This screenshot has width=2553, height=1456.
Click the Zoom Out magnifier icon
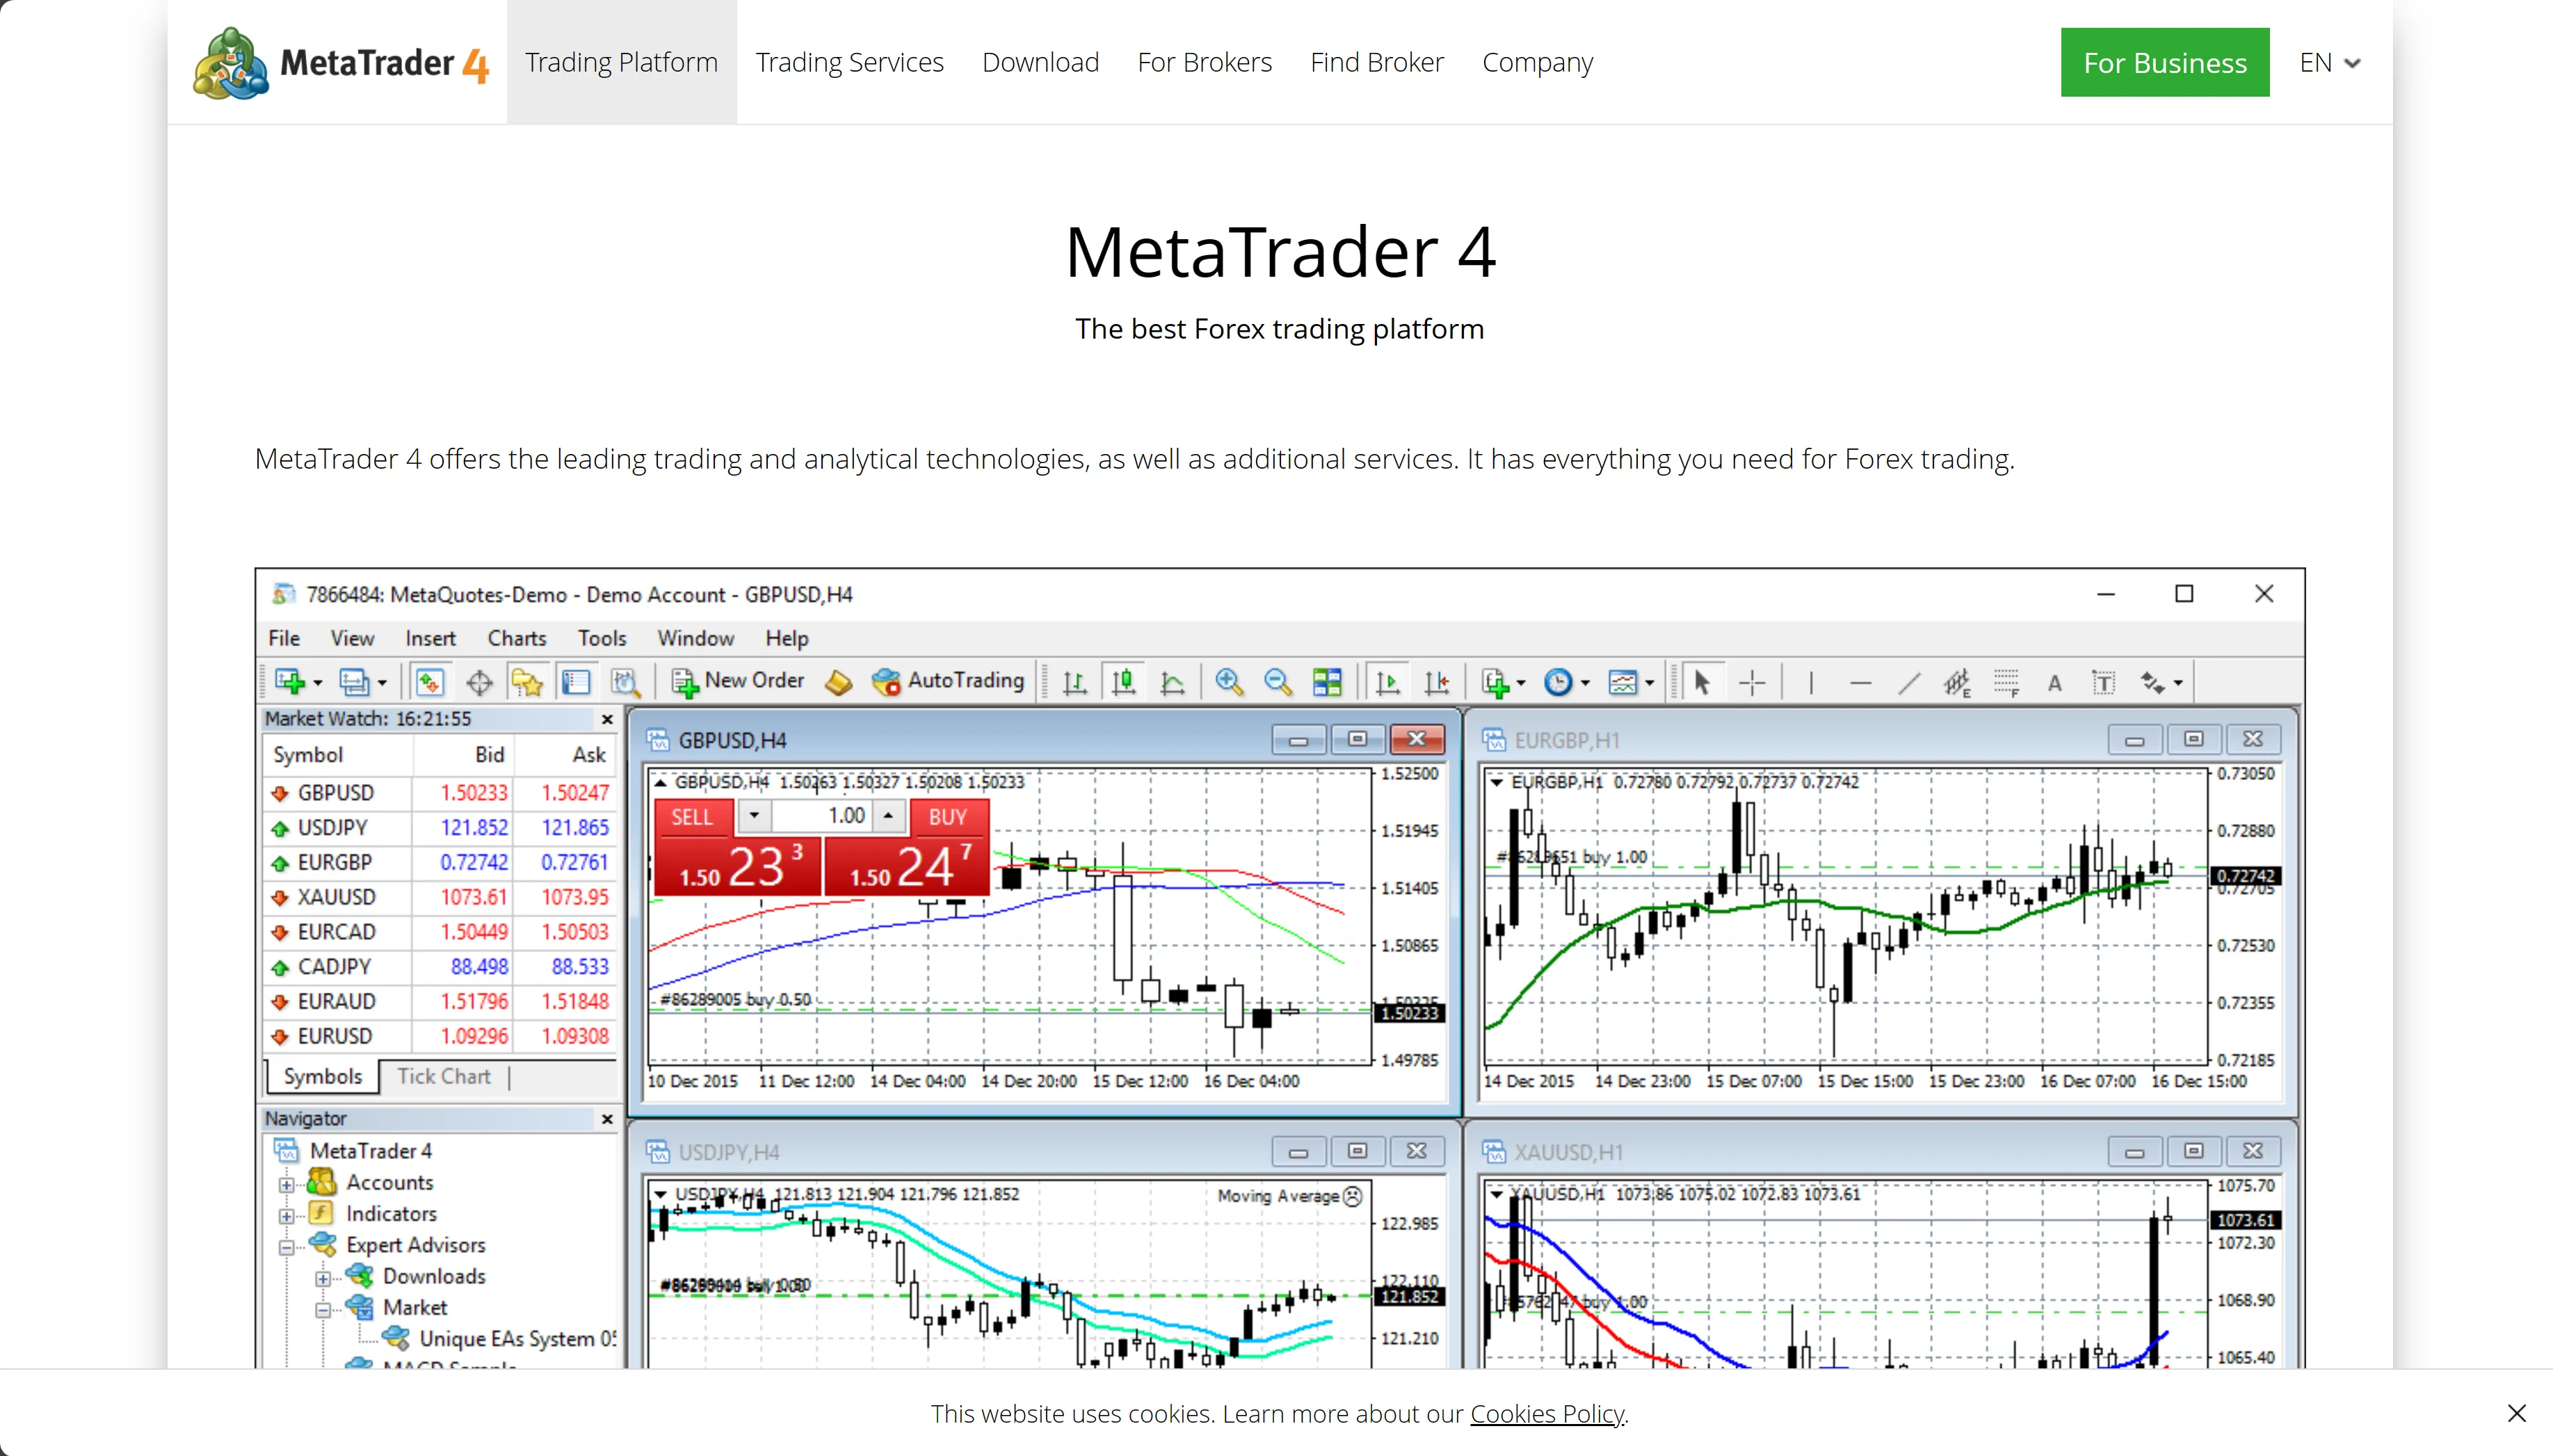(x=1277, y=682)
